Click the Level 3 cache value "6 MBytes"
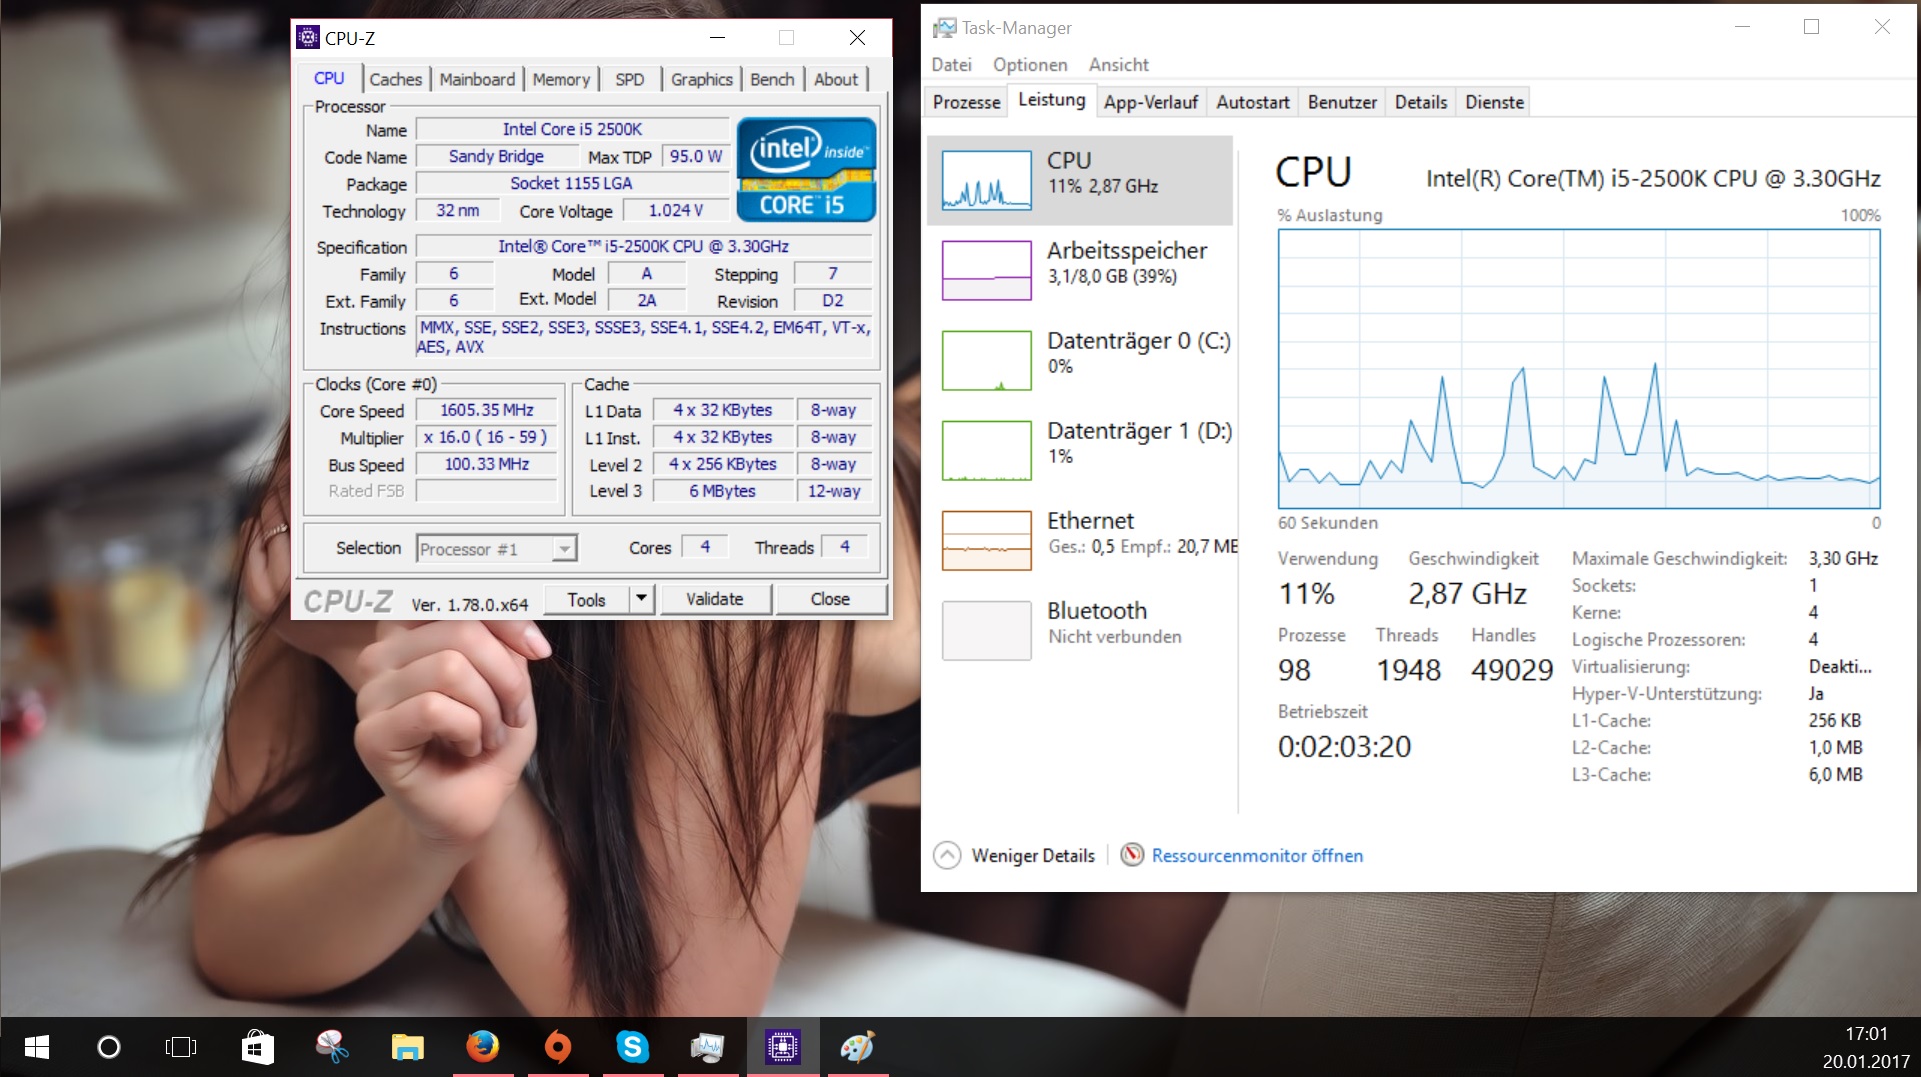This screenshot has height=1077, width=1921. 722,491
